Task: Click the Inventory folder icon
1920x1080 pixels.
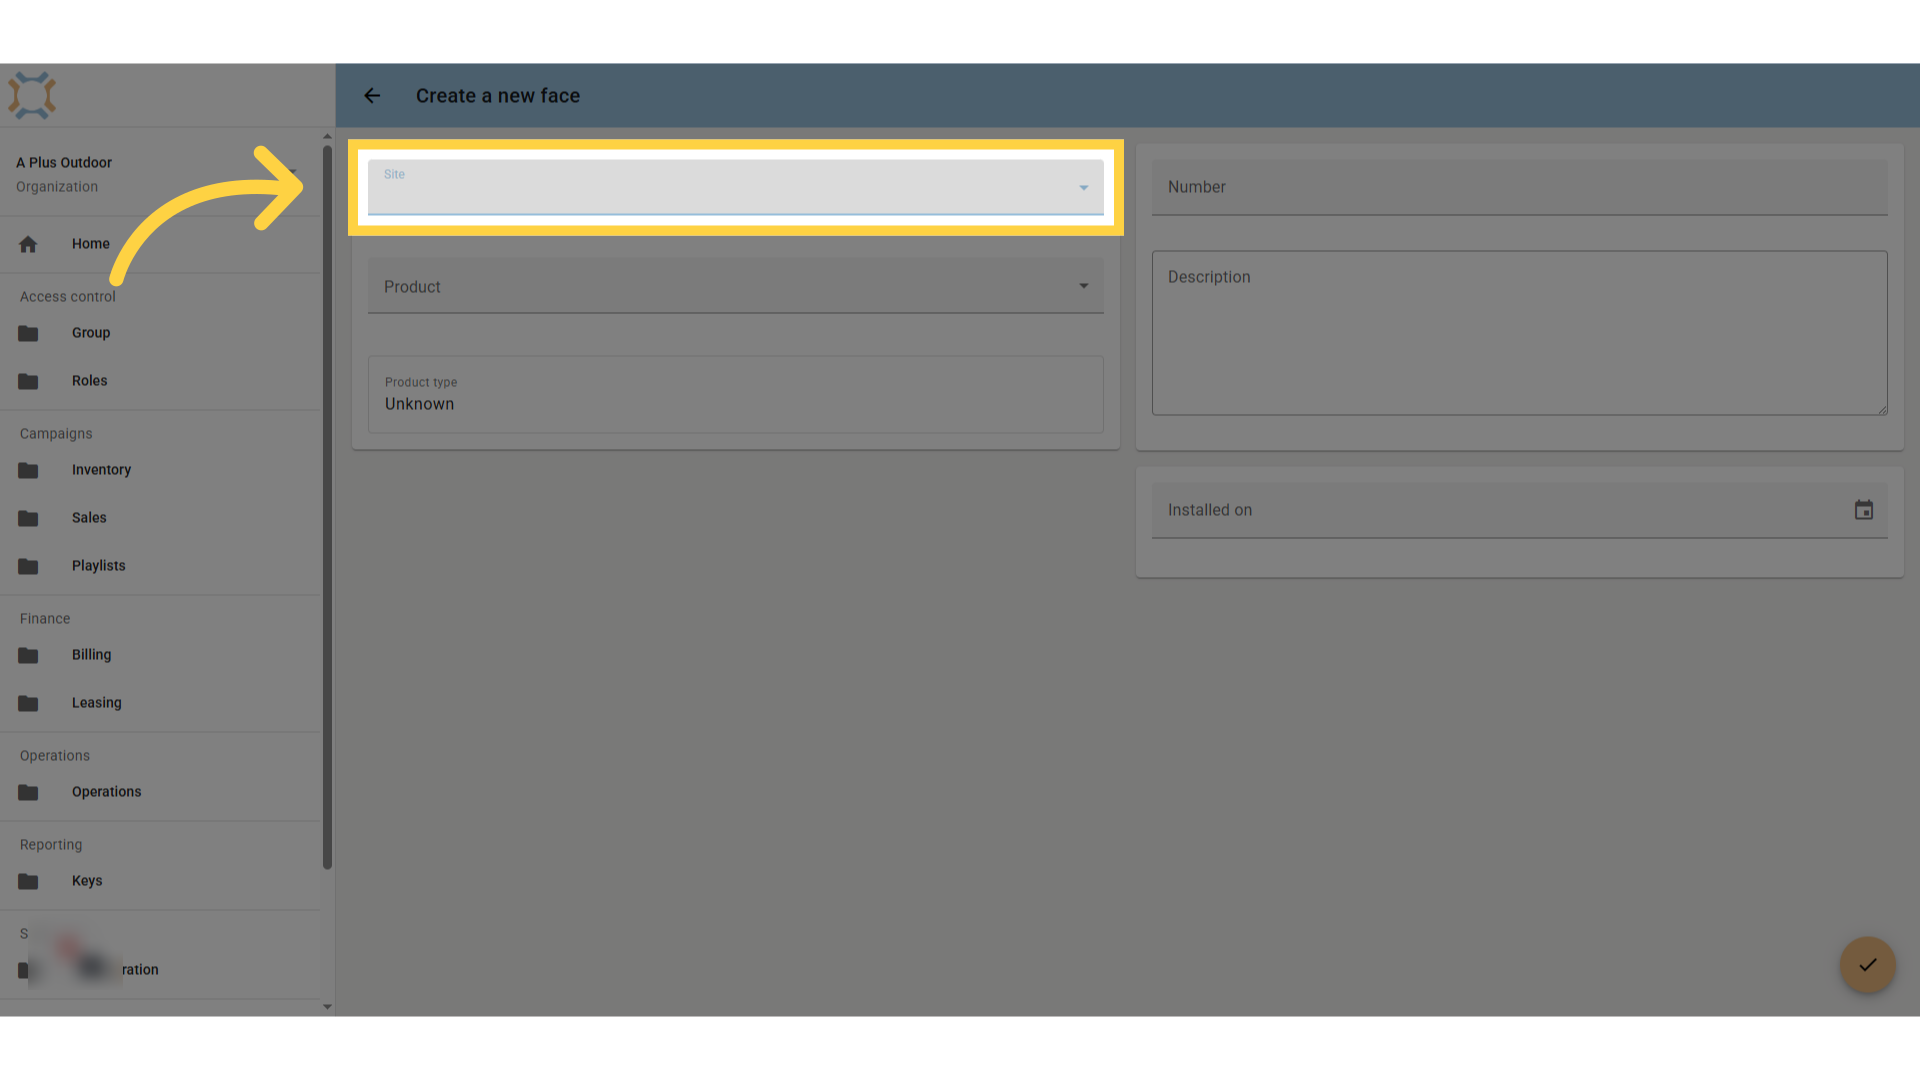Action: point(28,470)
